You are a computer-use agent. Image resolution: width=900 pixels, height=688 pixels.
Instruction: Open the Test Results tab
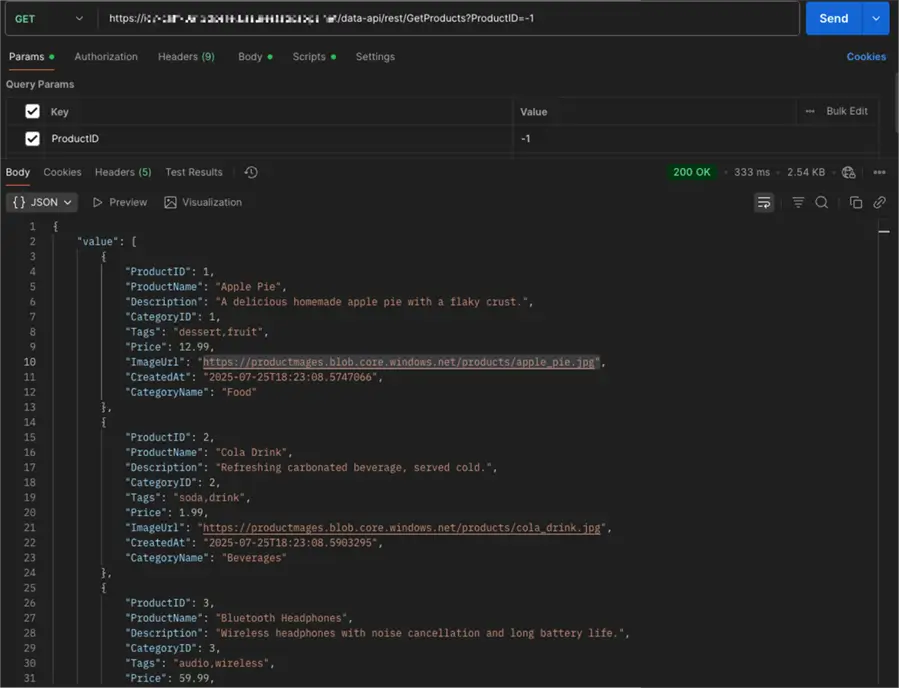[194, 172]
